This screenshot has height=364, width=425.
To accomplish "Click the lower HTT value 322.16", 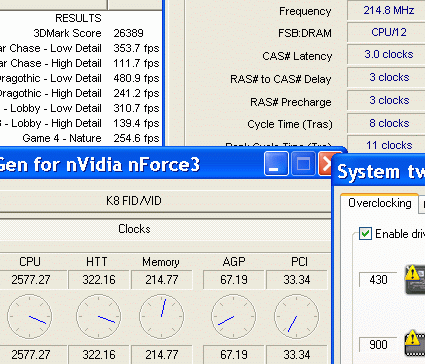I will 99,354.
